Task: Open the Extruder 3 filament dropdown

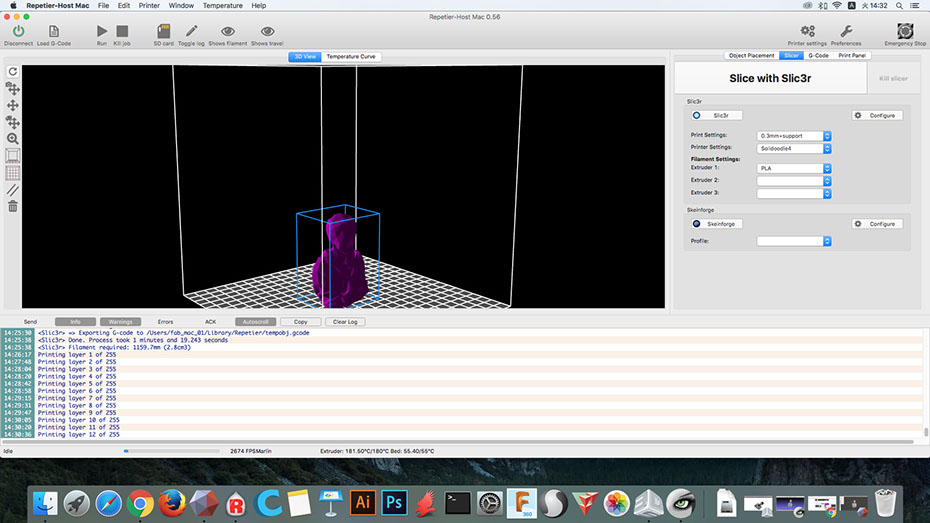Action: 794,193
